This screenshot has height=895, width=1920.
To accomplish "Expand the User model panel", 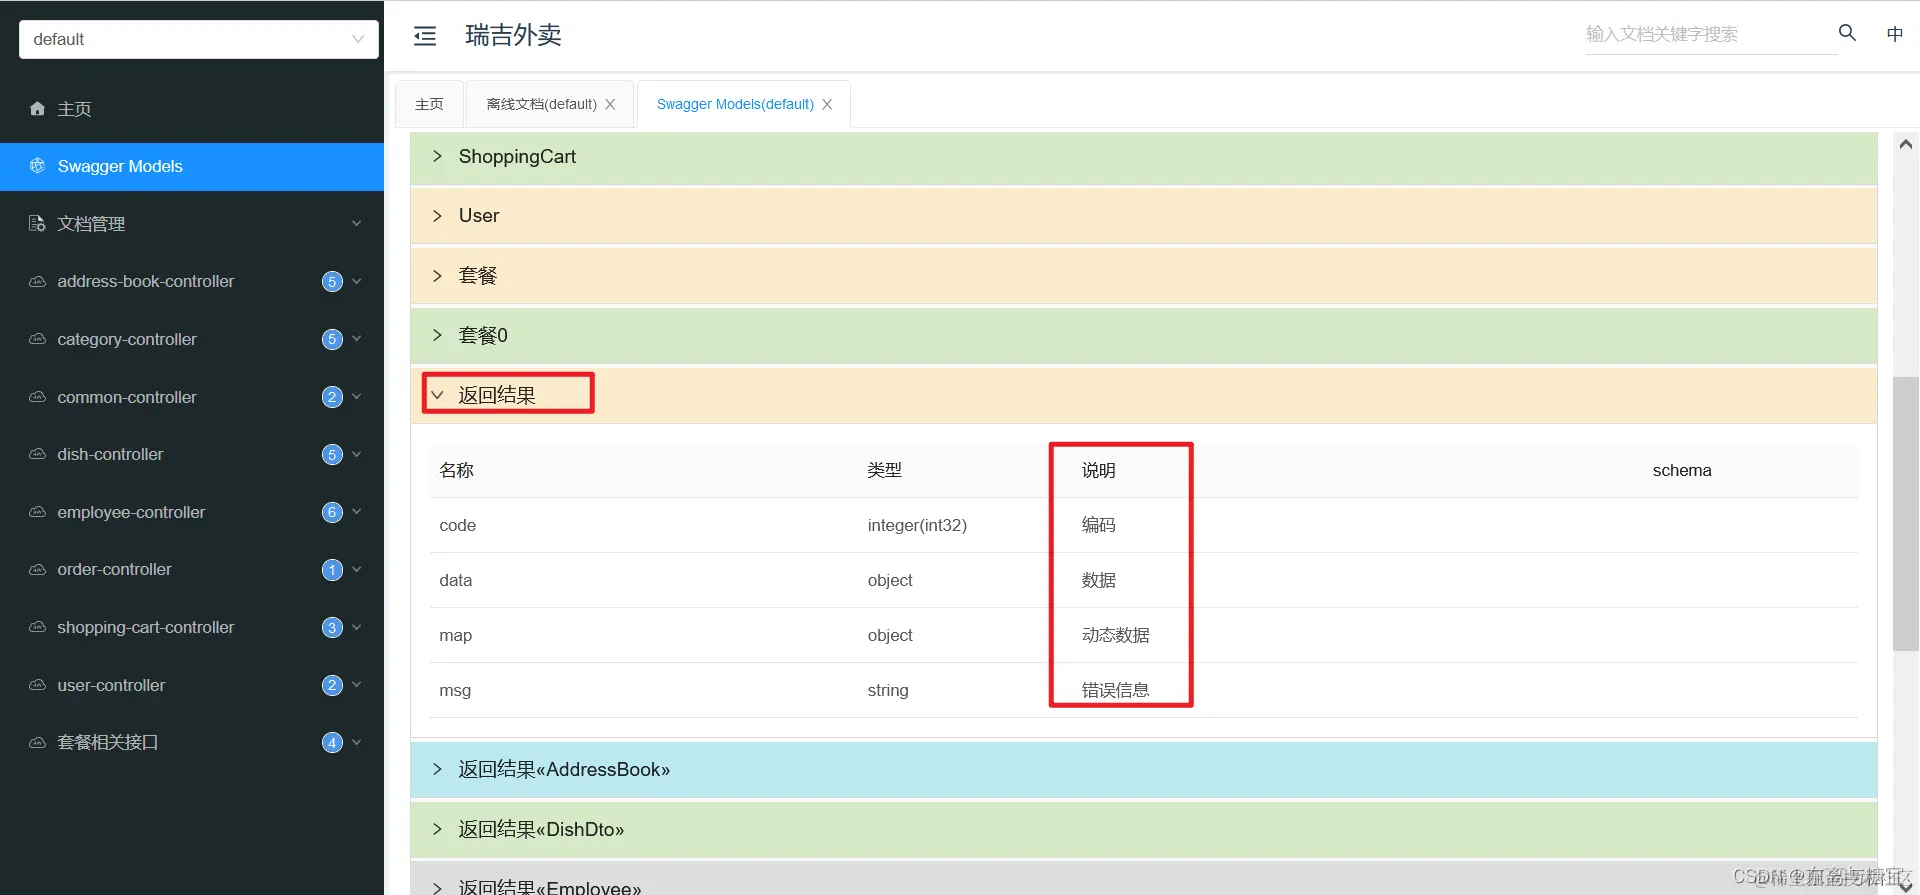I will pos(1143,216).
